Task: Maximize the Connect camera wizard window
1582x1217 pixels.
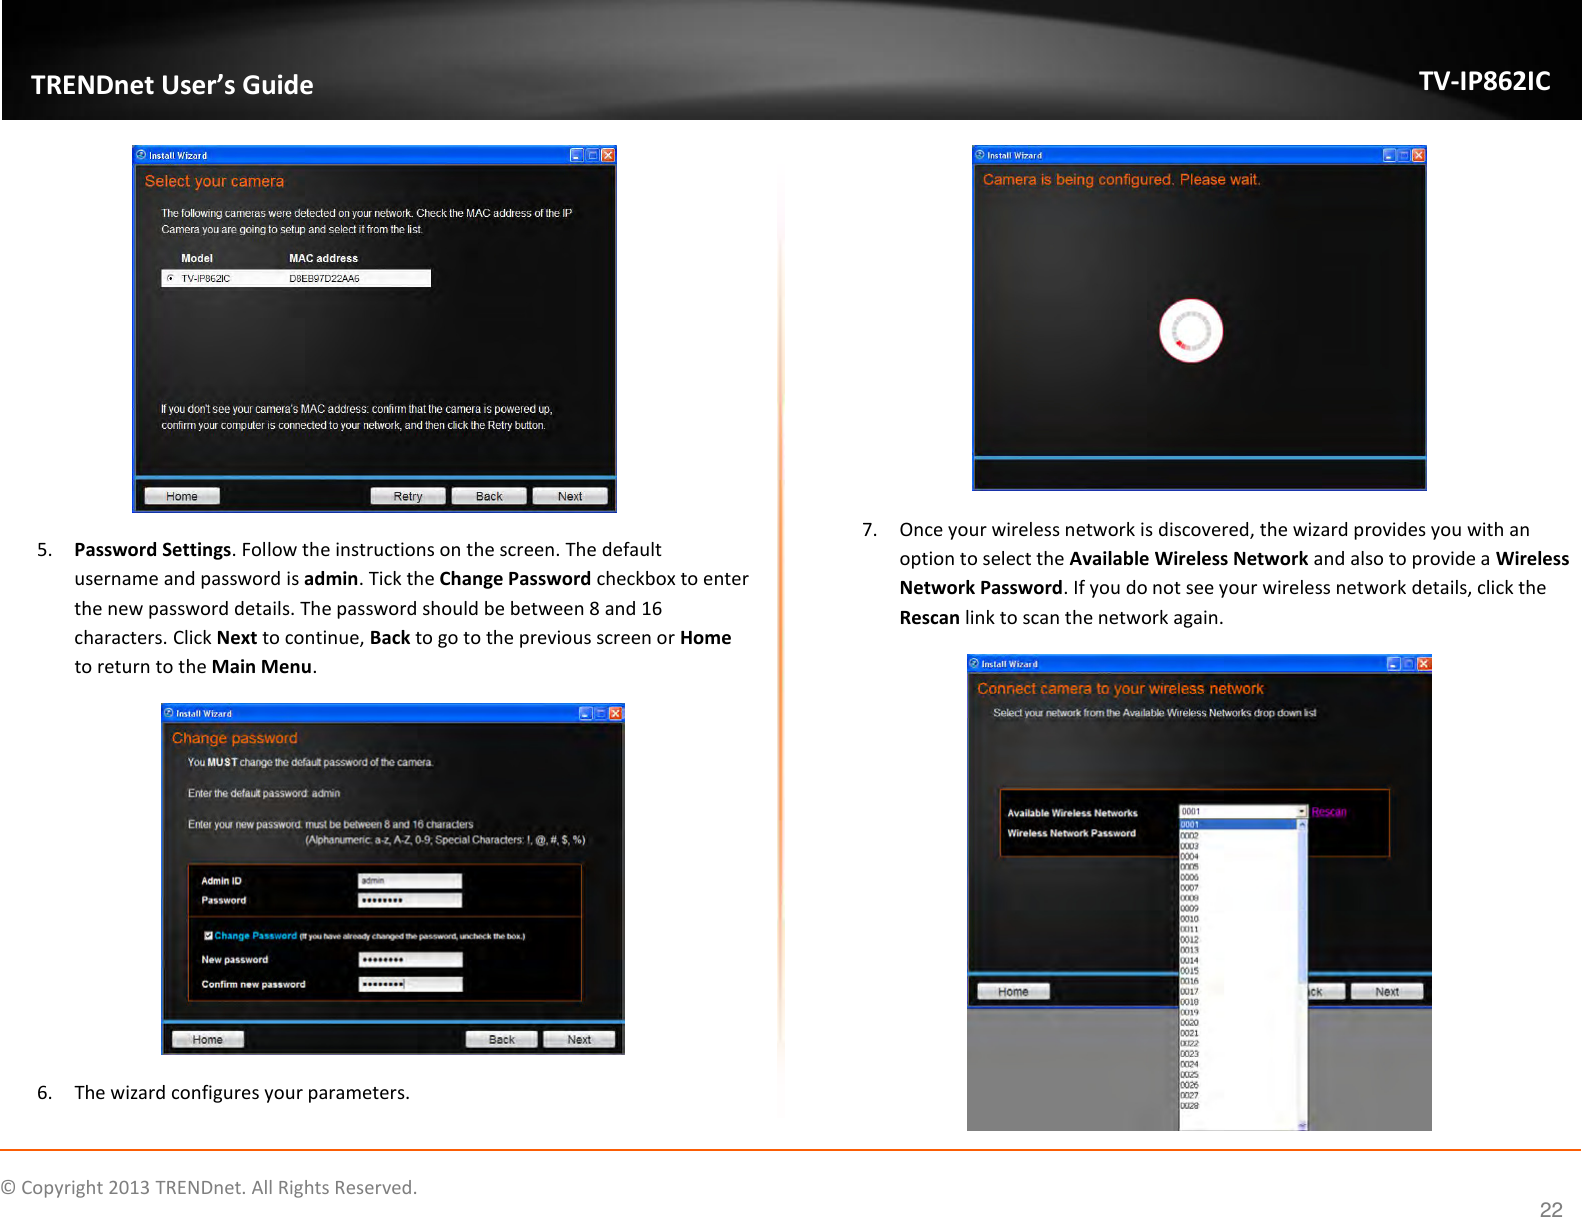Action: [x=1409, y=663]
